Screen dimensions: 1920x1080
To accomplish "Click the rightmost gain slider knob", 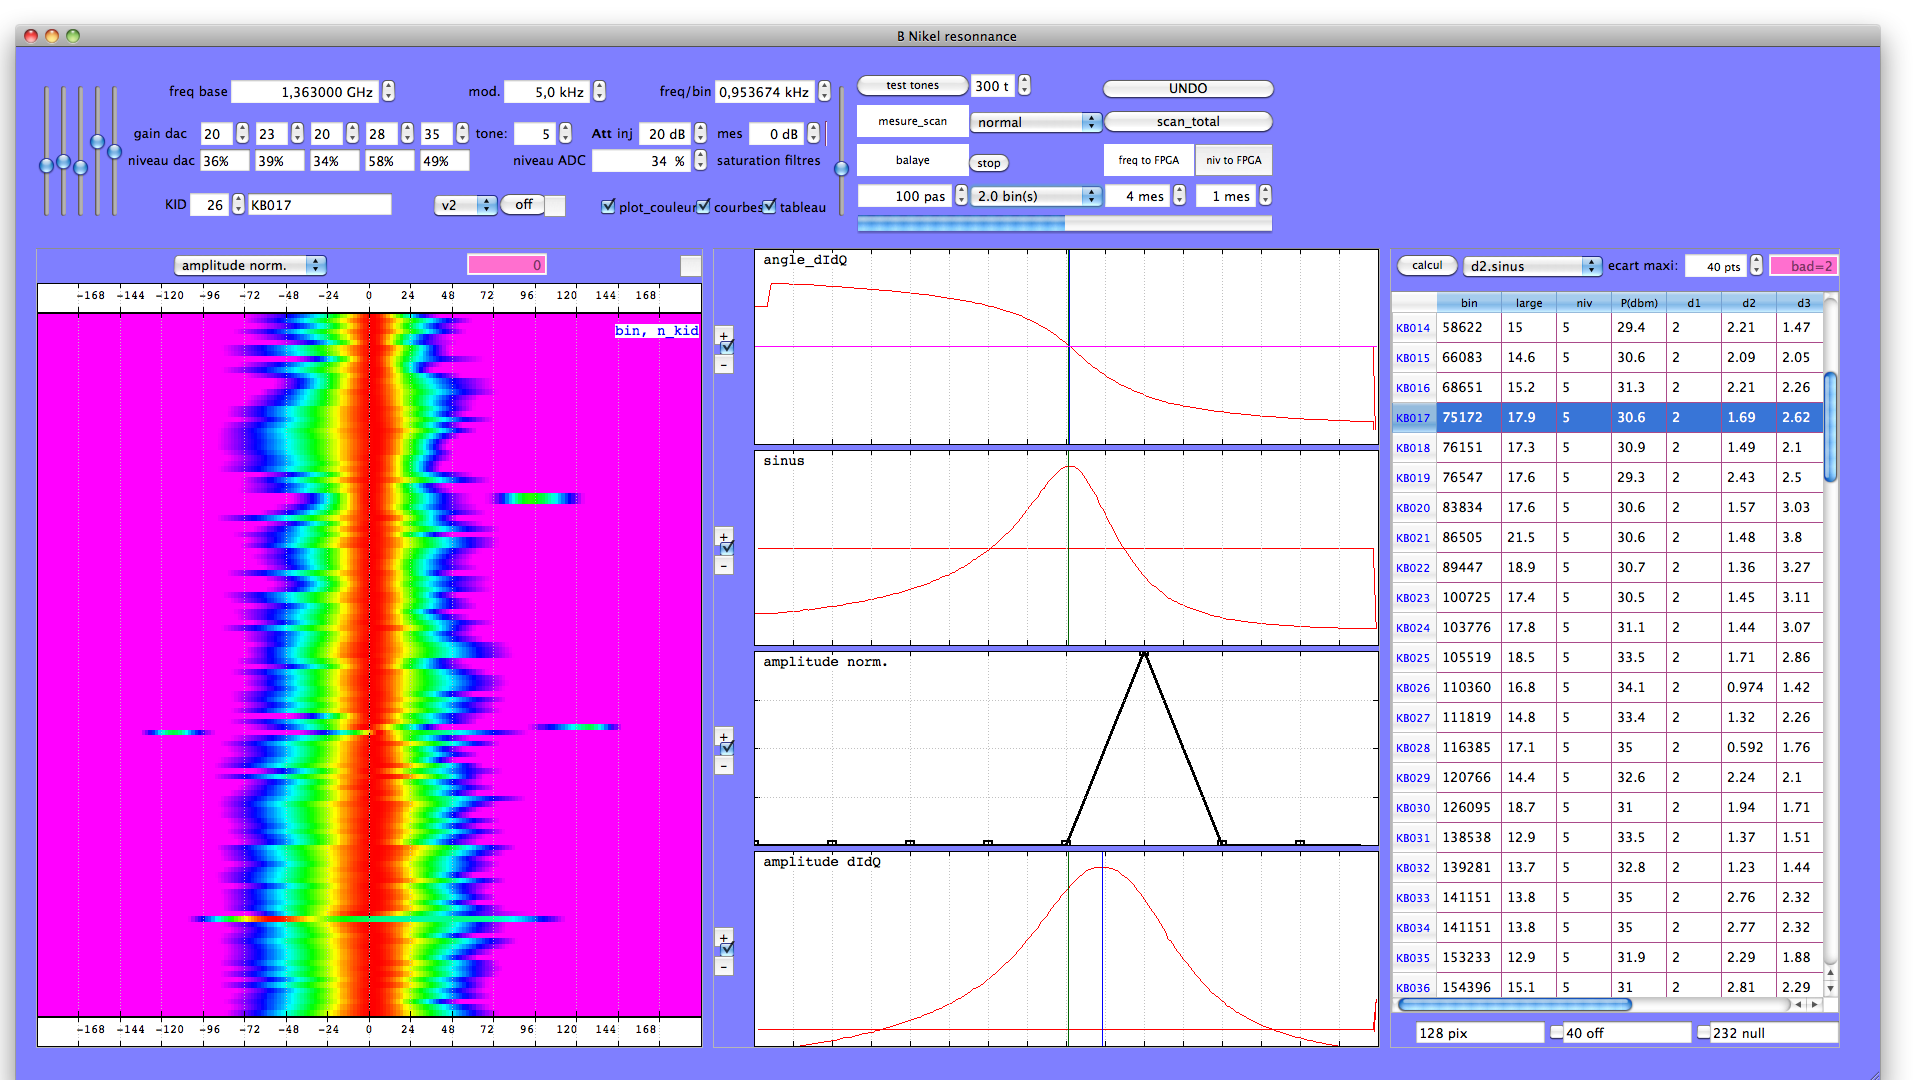I will pos(114,152).
